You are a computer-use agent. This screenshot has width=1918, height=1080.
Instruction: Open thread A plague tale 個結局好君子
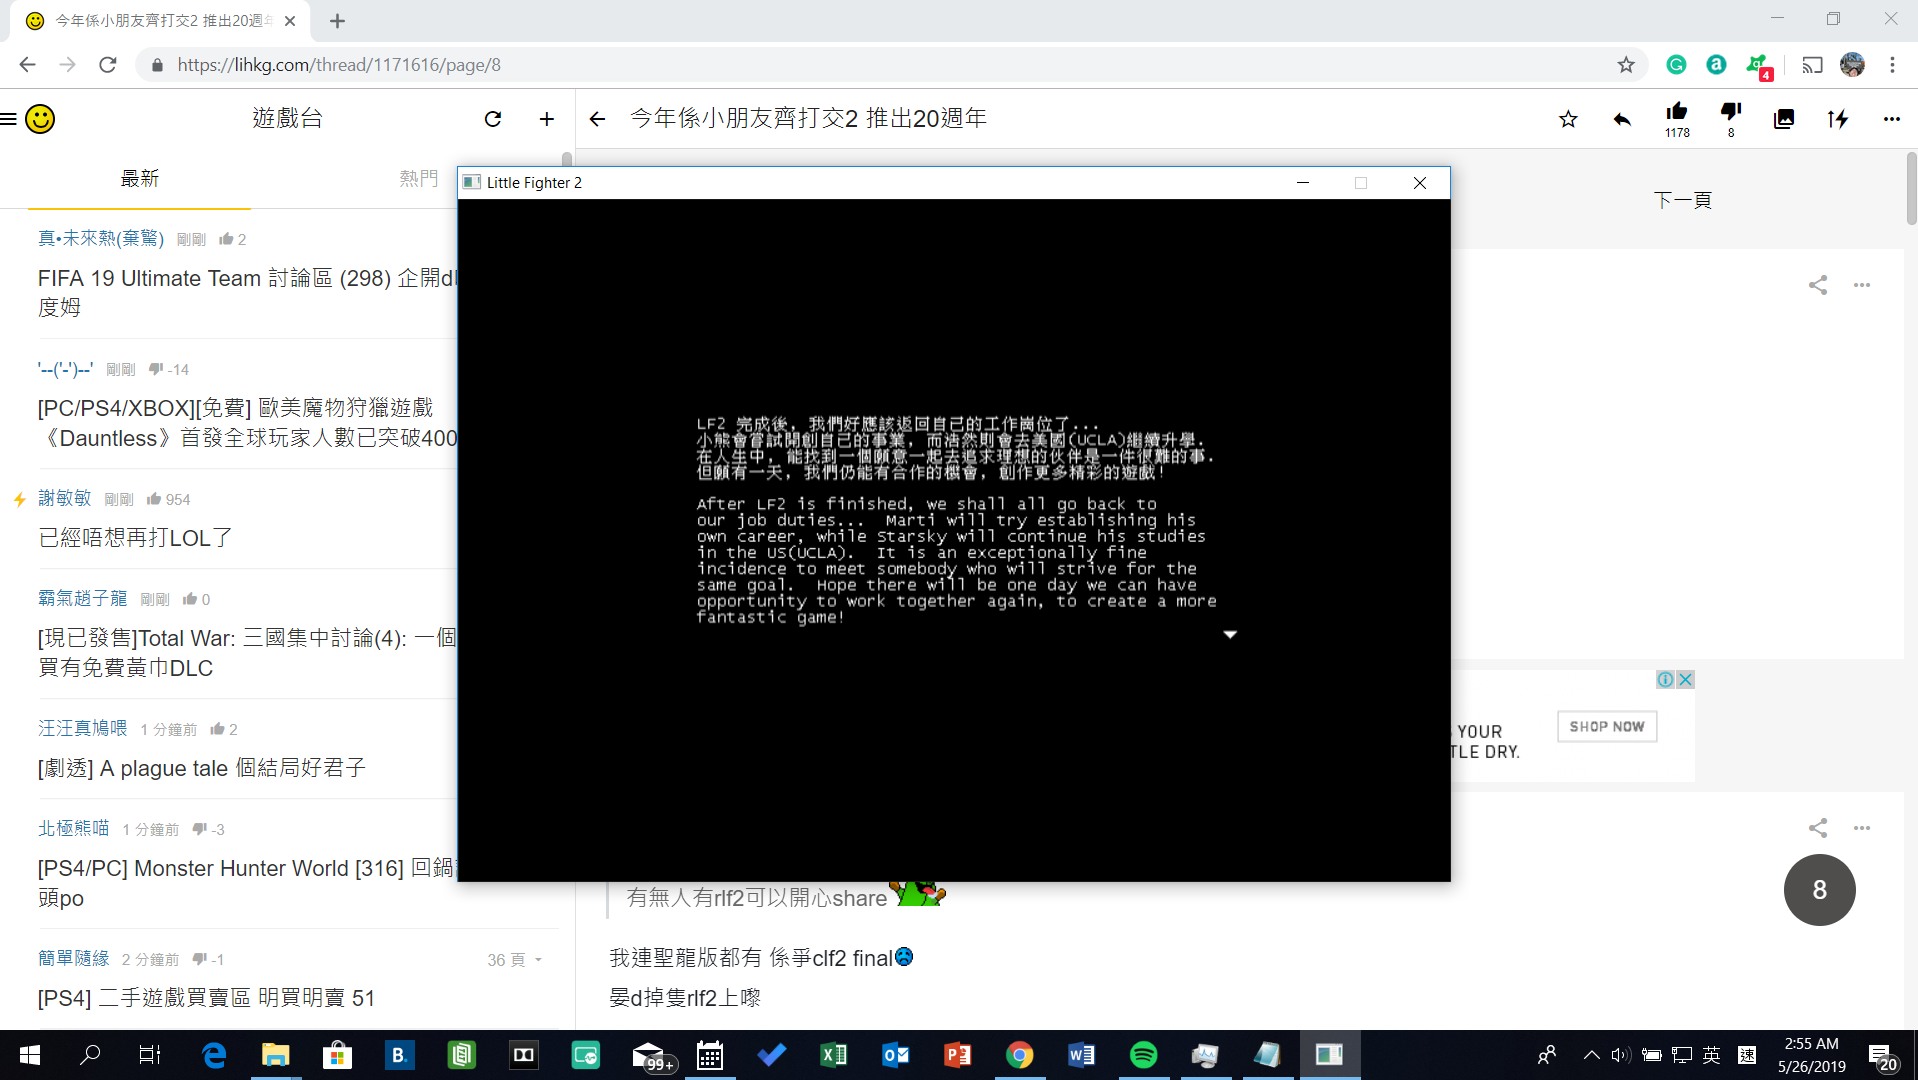[202, 768]
